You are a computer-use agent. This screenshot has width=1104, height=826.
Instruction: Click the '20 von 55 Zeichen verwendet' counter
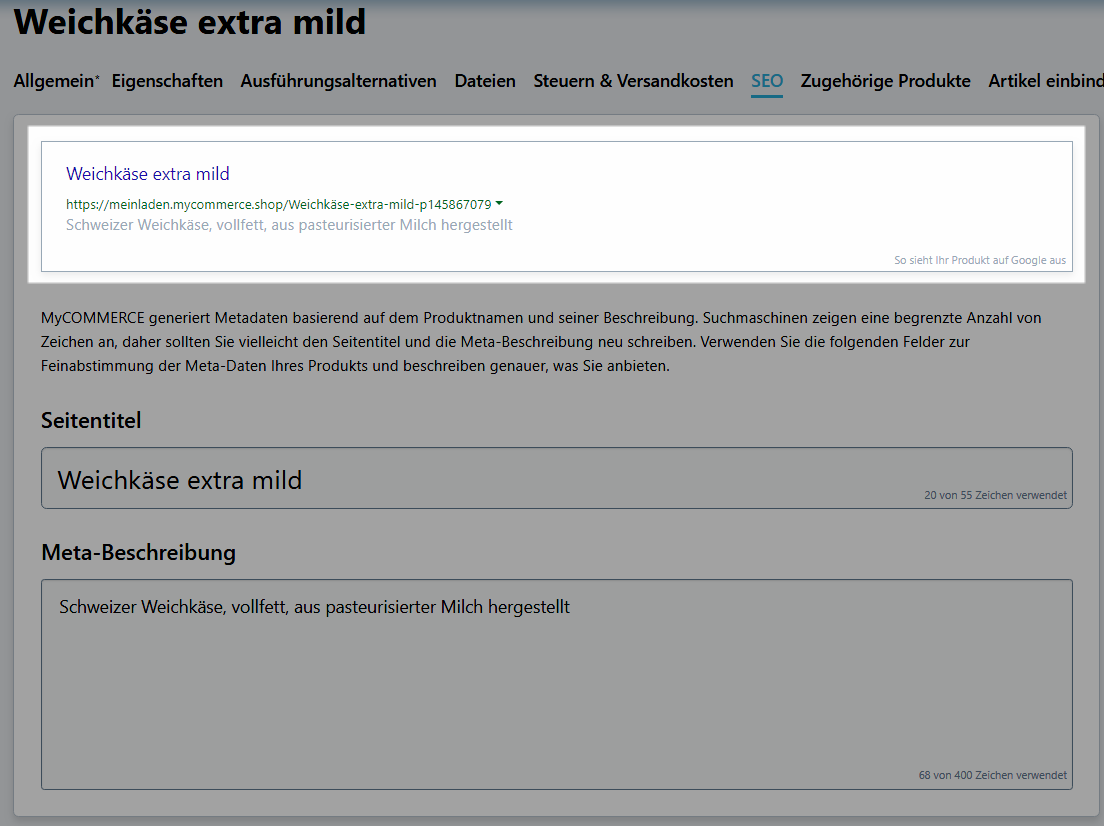(x=995, y=495)
